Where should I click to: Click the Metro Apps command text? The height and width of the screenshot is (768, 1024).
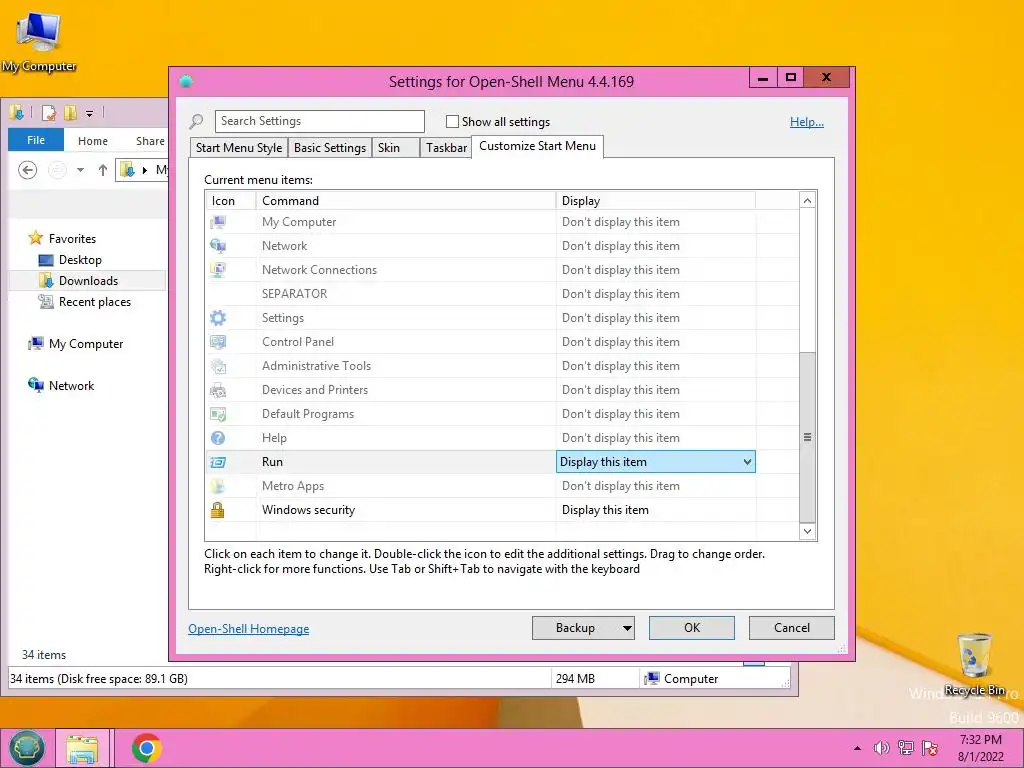(x=293, y=487)
